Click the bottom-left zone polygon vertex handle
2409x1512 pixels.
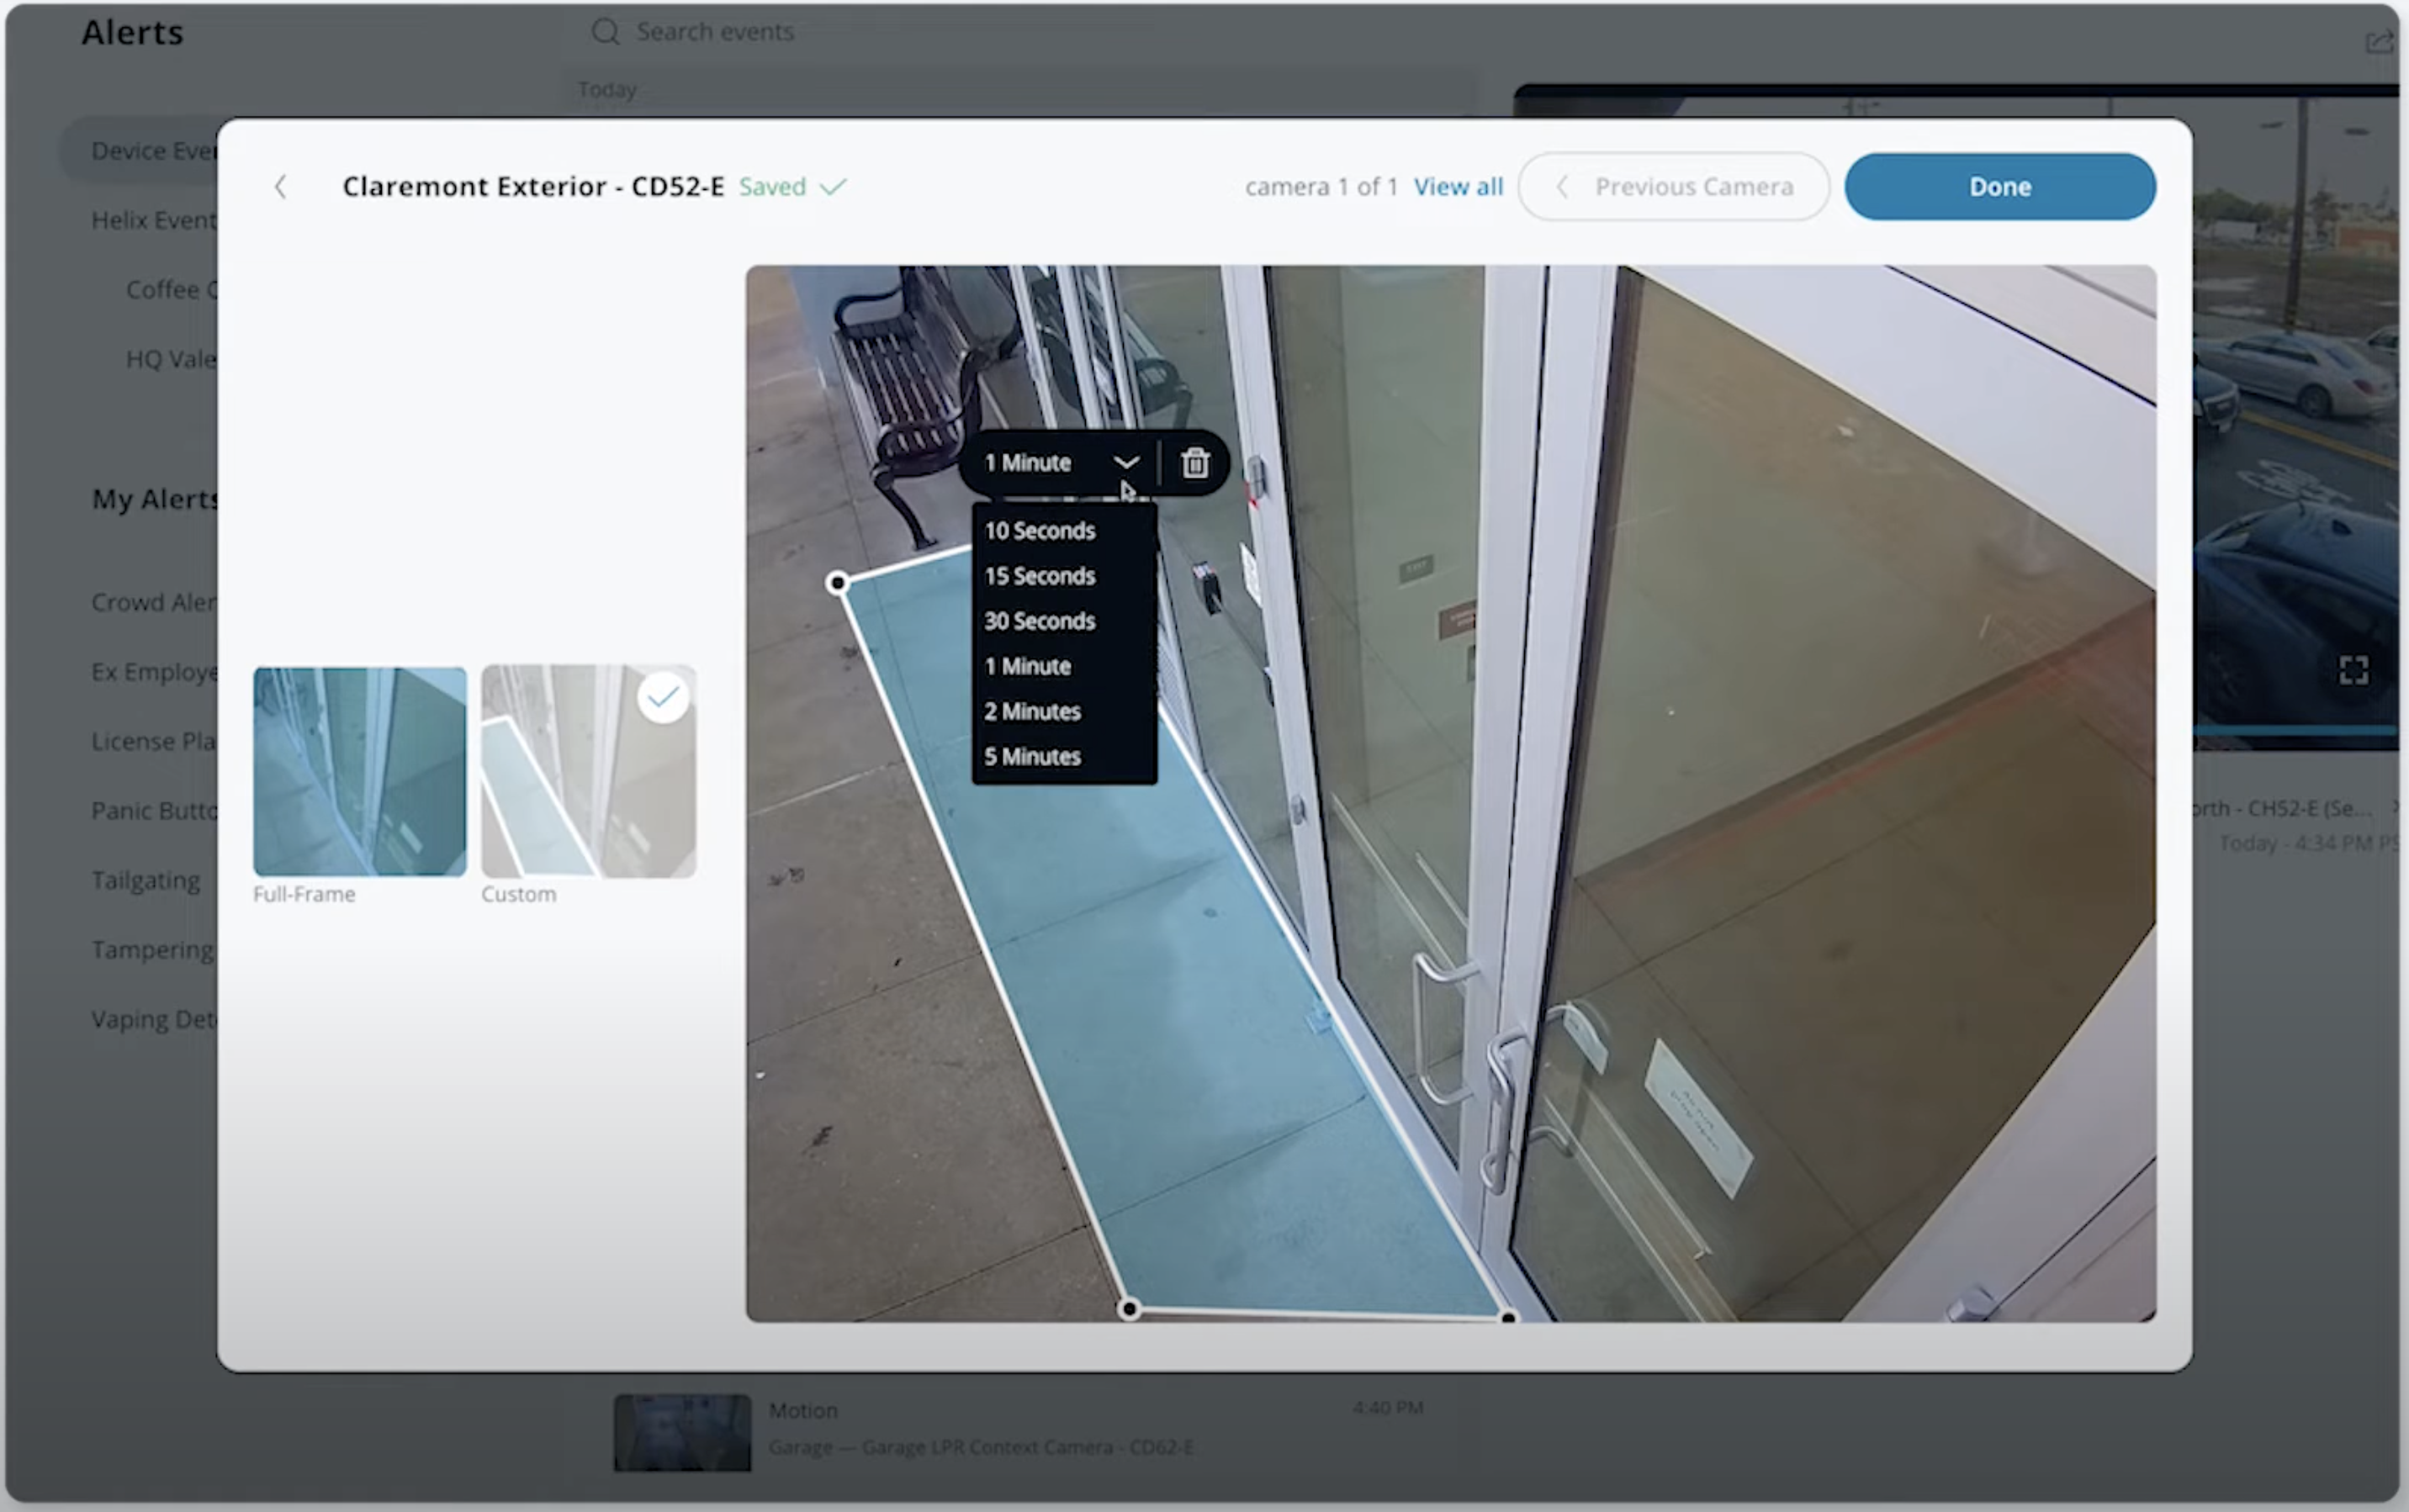click(1129, 1308)
